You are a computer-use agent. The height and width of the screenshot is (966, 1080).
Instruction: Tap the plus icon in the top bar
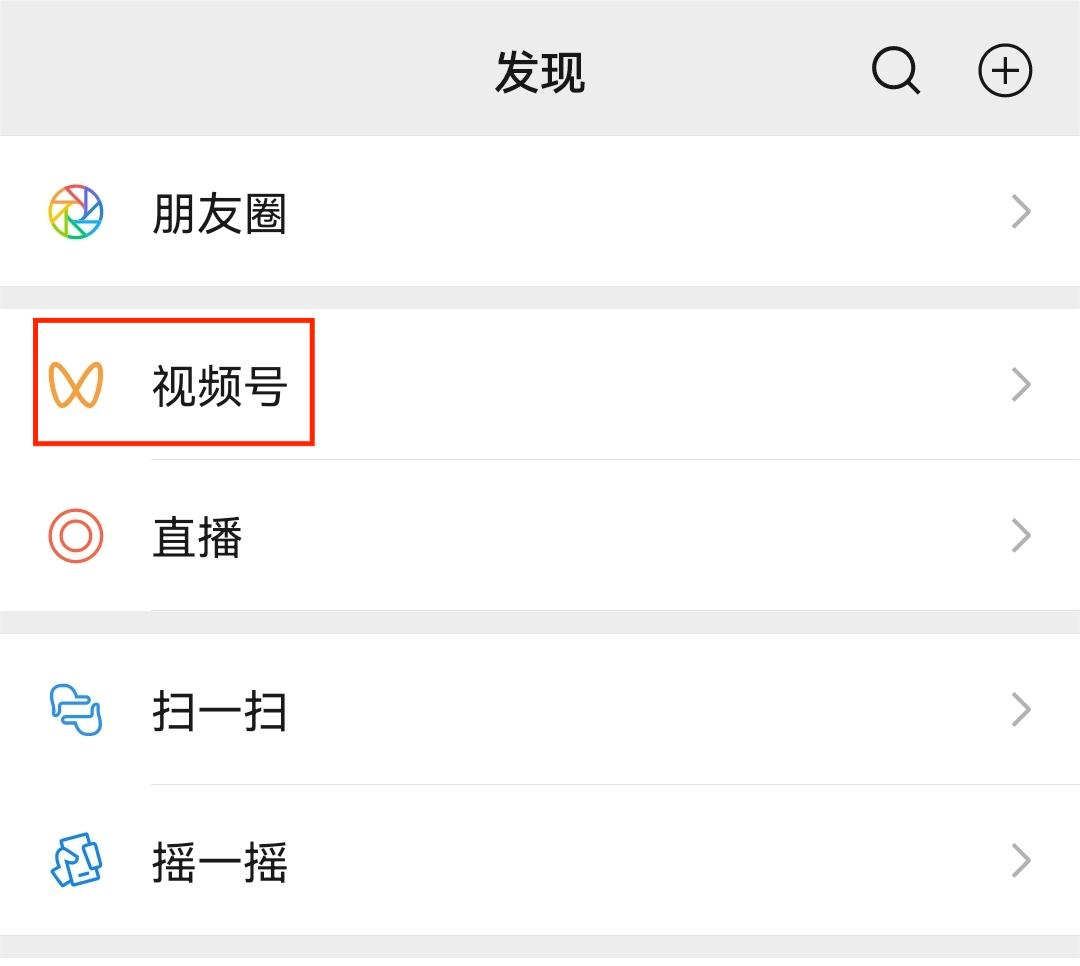coord(1005,70)
